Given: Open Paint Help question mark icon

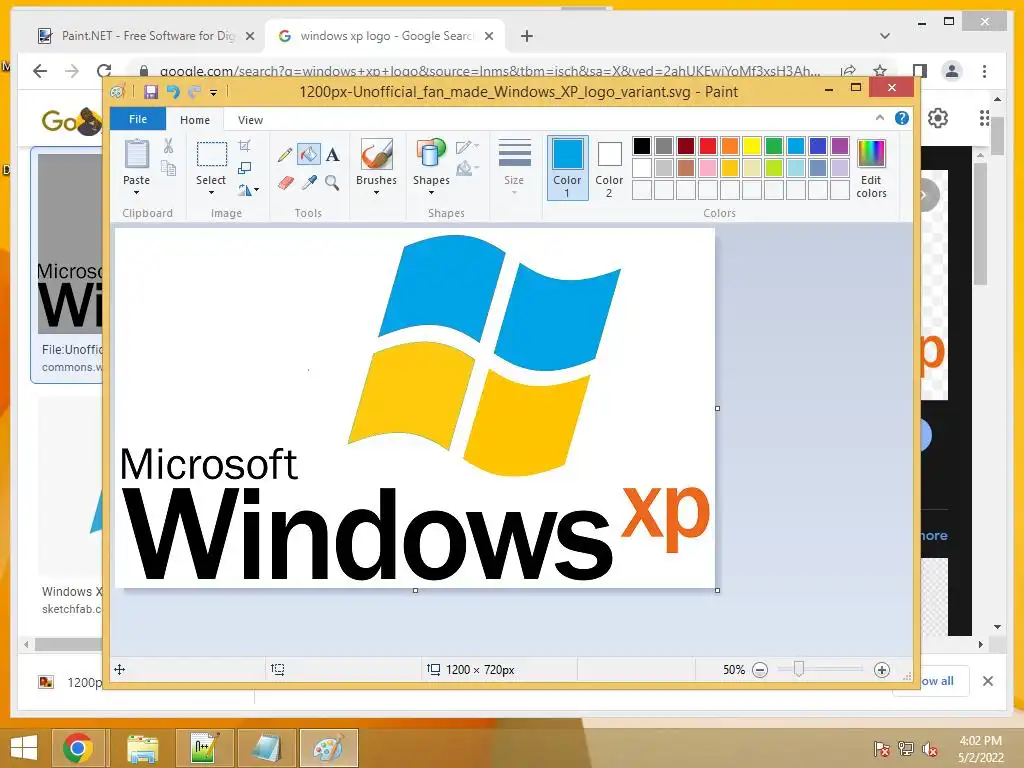Looking at the screenshot, I should point(902,118).
